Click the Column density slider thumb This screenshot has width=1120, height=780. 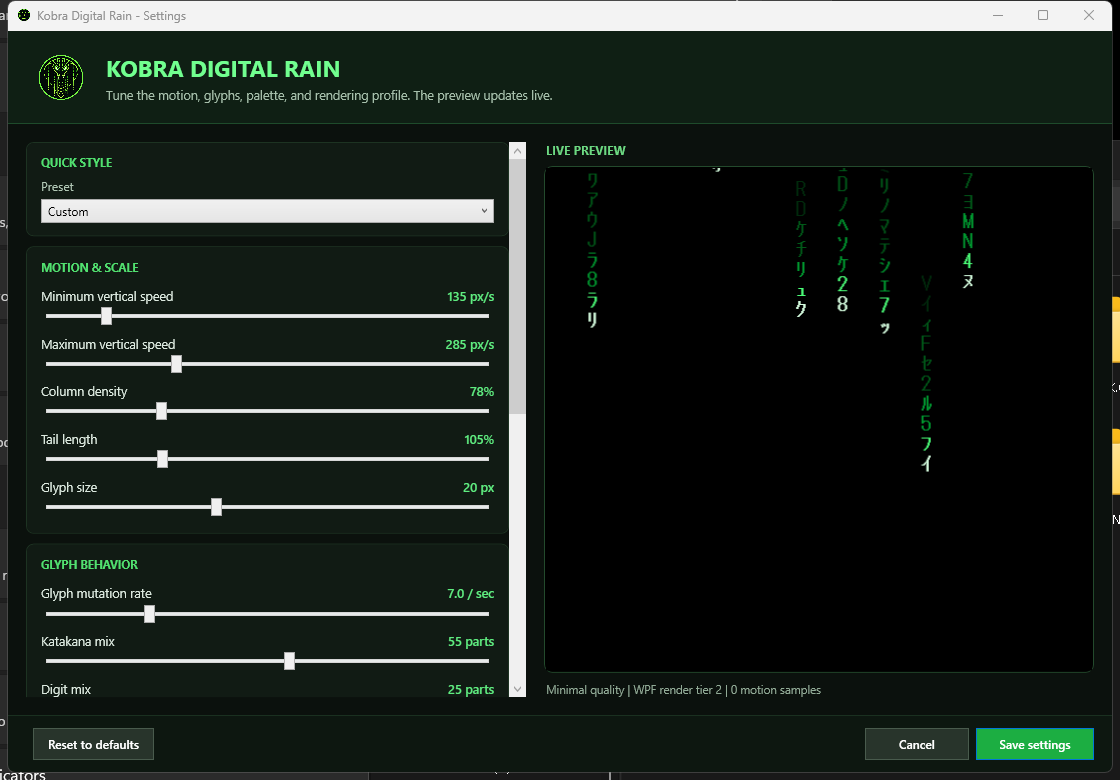(x=161, y=411)
